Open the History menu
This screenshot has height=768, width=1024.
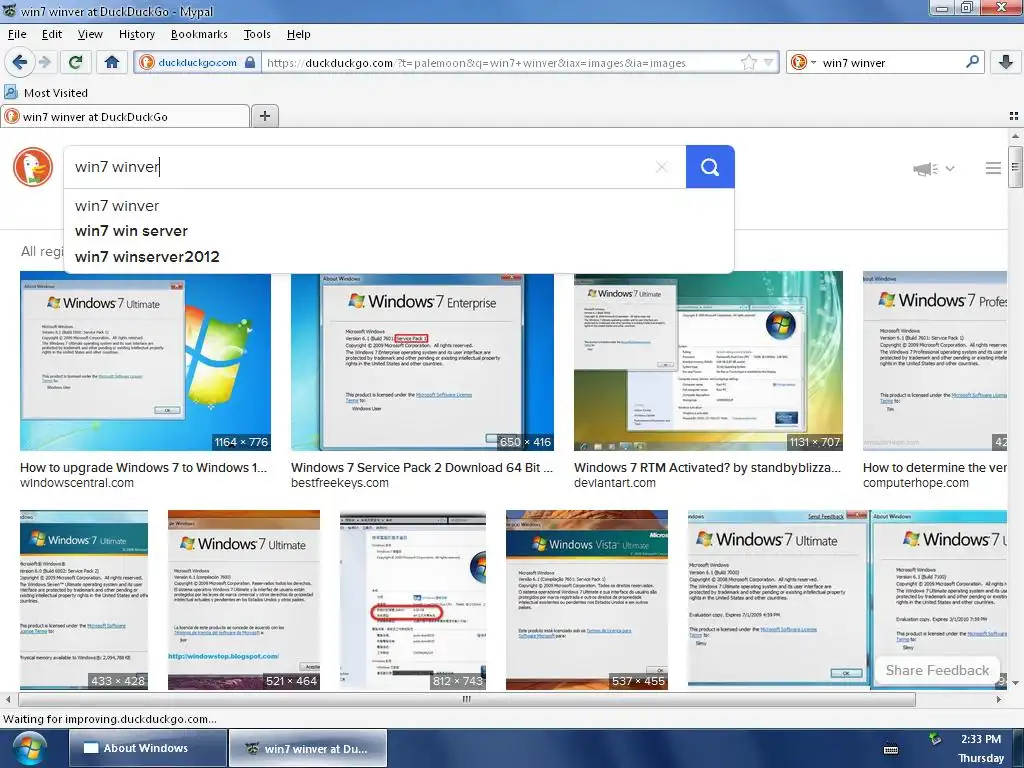point(136,34)
